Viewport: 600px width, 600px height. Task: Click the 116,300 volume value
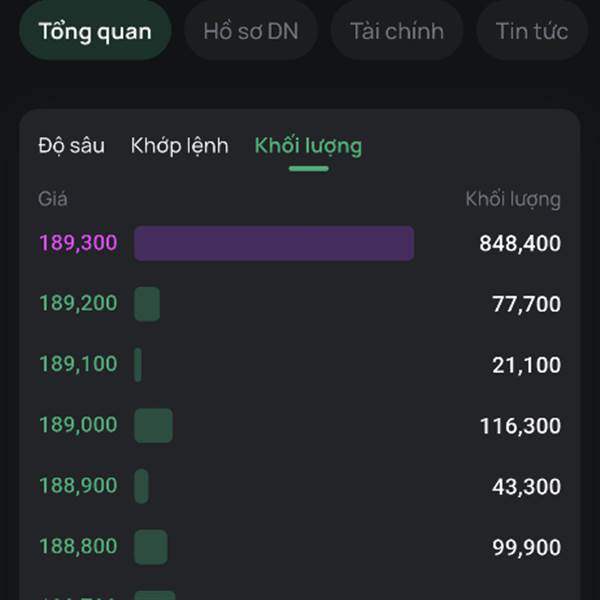519,426
